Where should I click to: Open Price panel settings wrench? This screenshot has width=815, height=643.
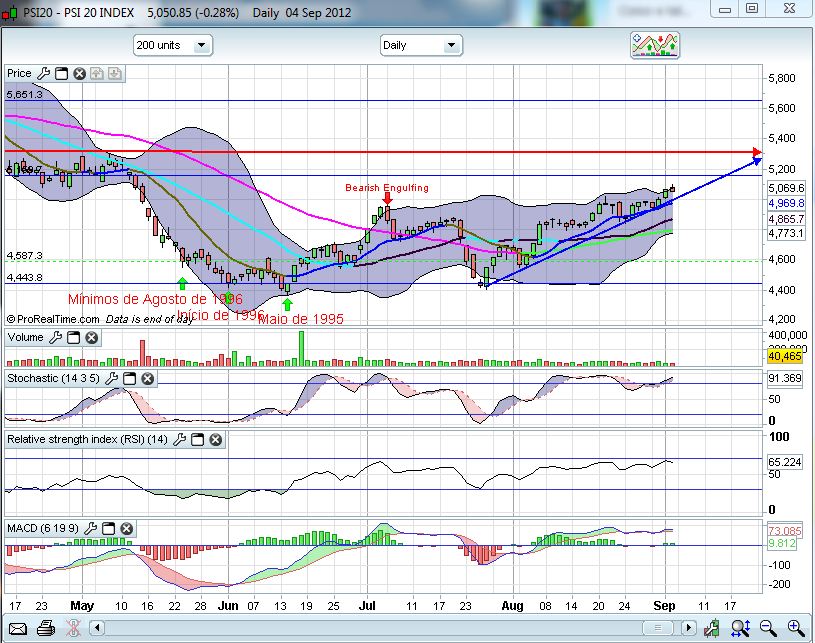point(44,73)
